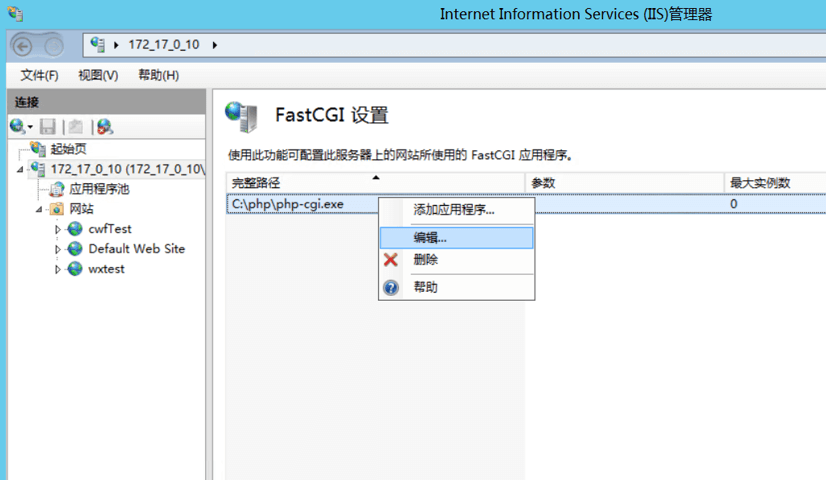Click the cwfTest site globe icon
Screen dimensions: 826x481
click(75, 229)
